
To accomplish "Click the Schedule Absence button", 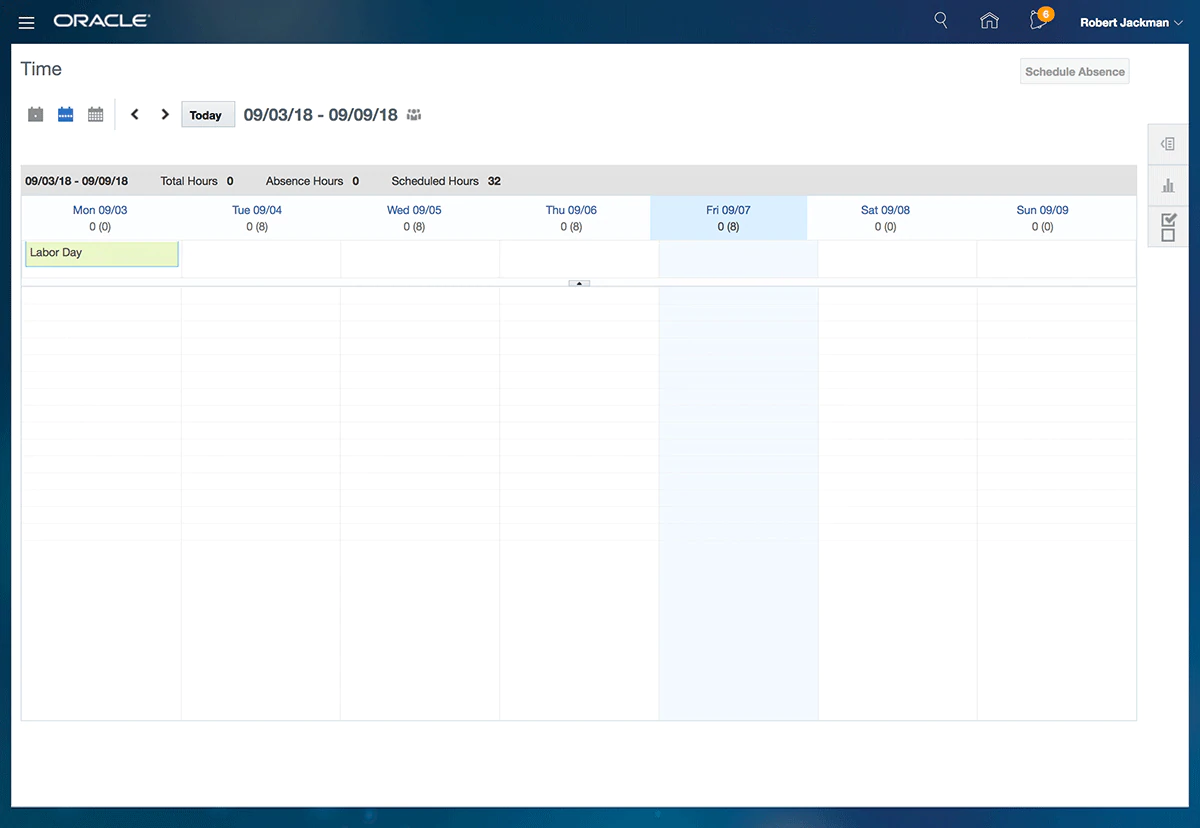I will coord(1074,72).
